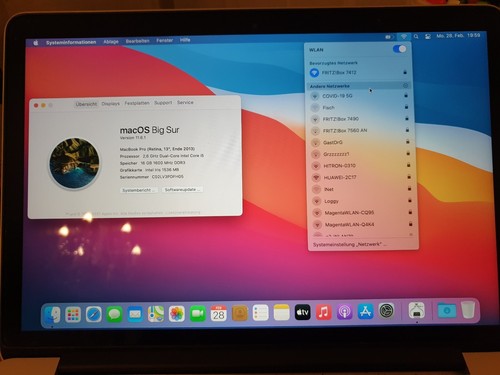
Task: Open Calendar showing 28 in Dock
Action: click(x=219, y=313)
